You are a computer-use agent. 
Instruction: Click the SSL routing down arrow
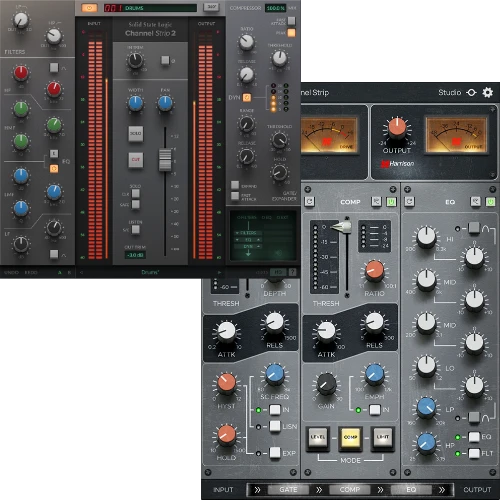click(248, 254)
